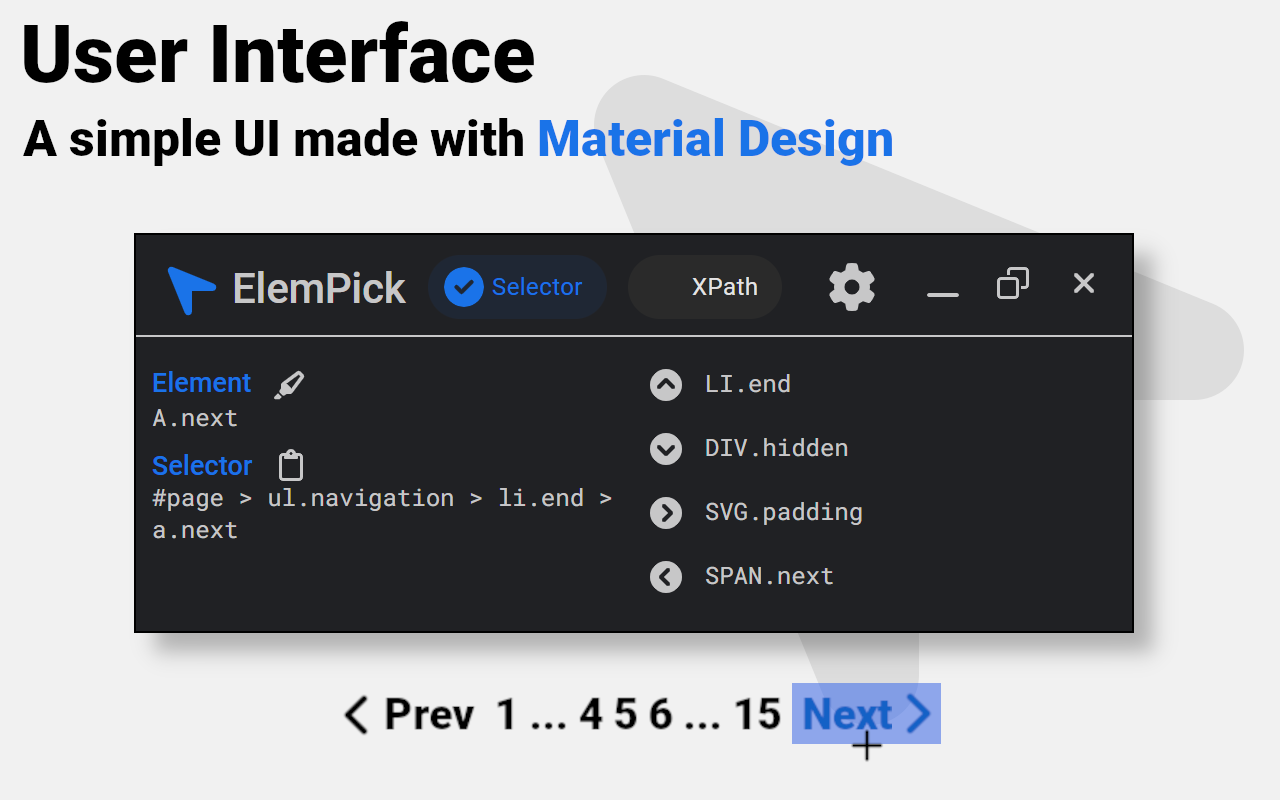Click the highlighter icon beside Element
This screenshot has height=800, width=1280.
[x=289, y=384]
